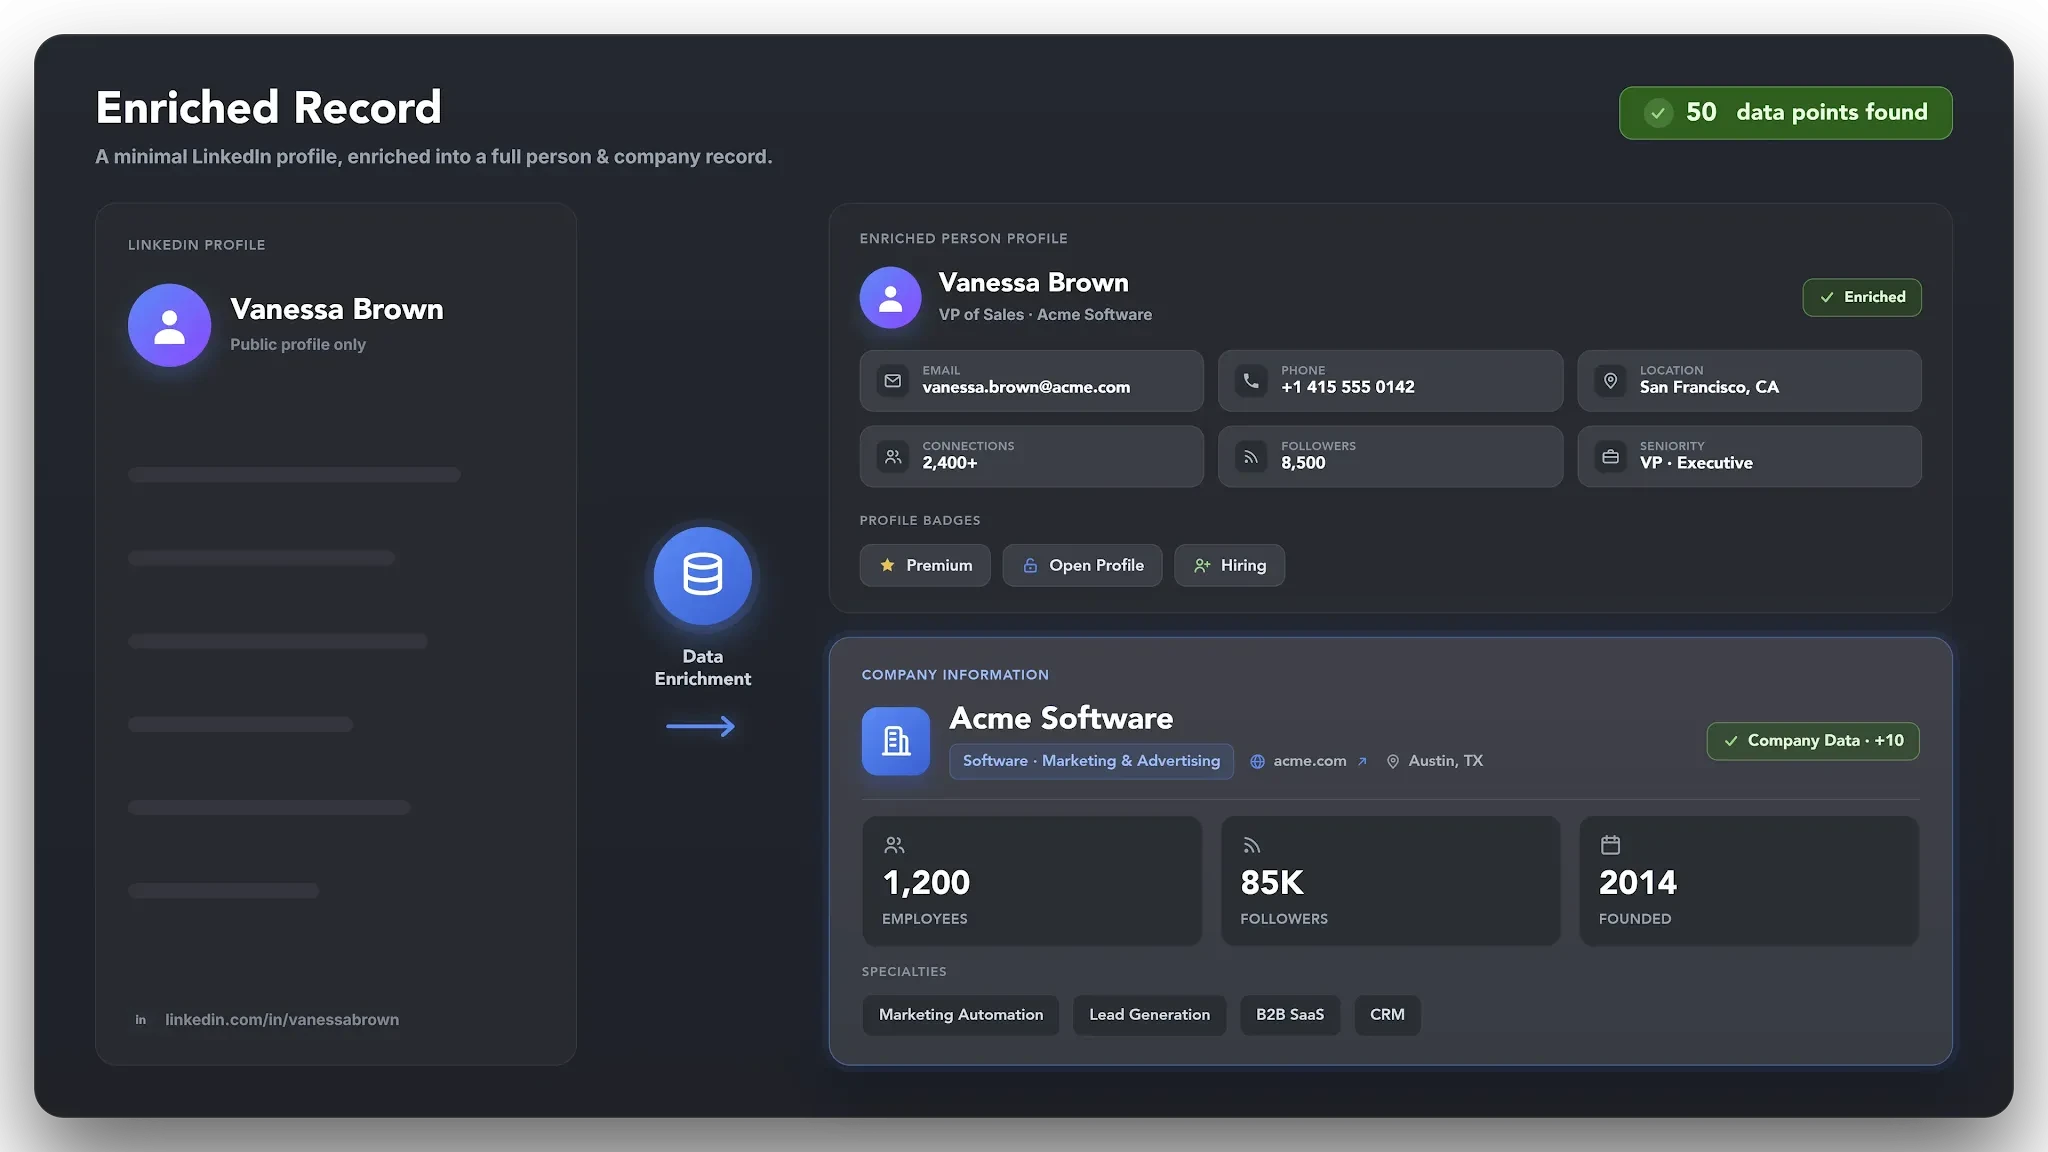Click the Austin, TX company location

click(1445, 761)
